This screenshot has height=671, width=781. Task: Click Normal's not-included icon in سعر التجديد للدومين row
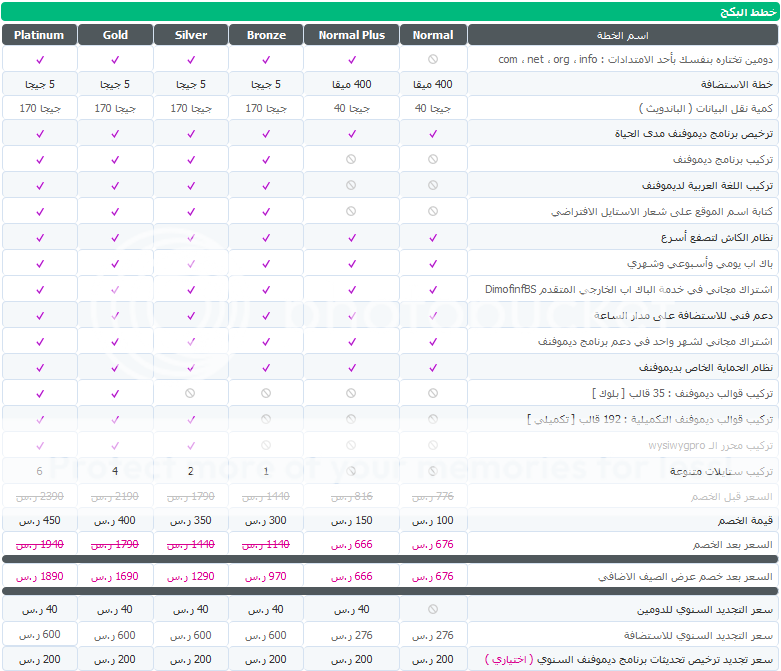point(433,609)
